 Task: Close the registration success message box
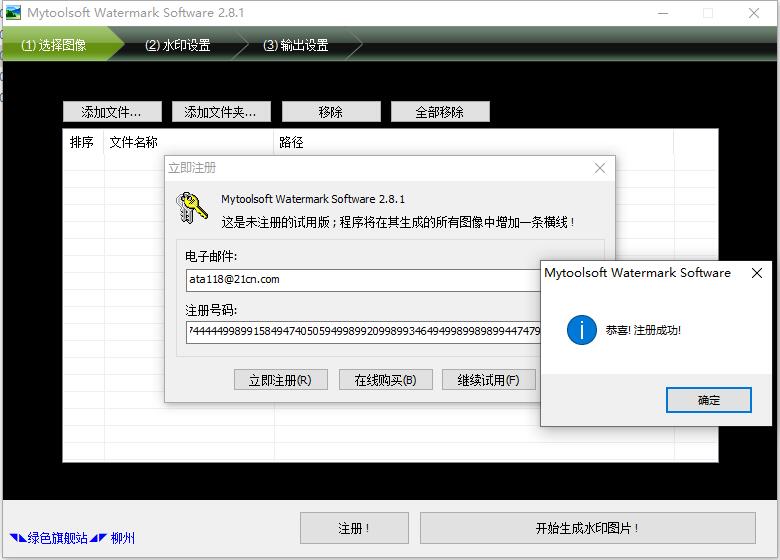click(757, 273)
